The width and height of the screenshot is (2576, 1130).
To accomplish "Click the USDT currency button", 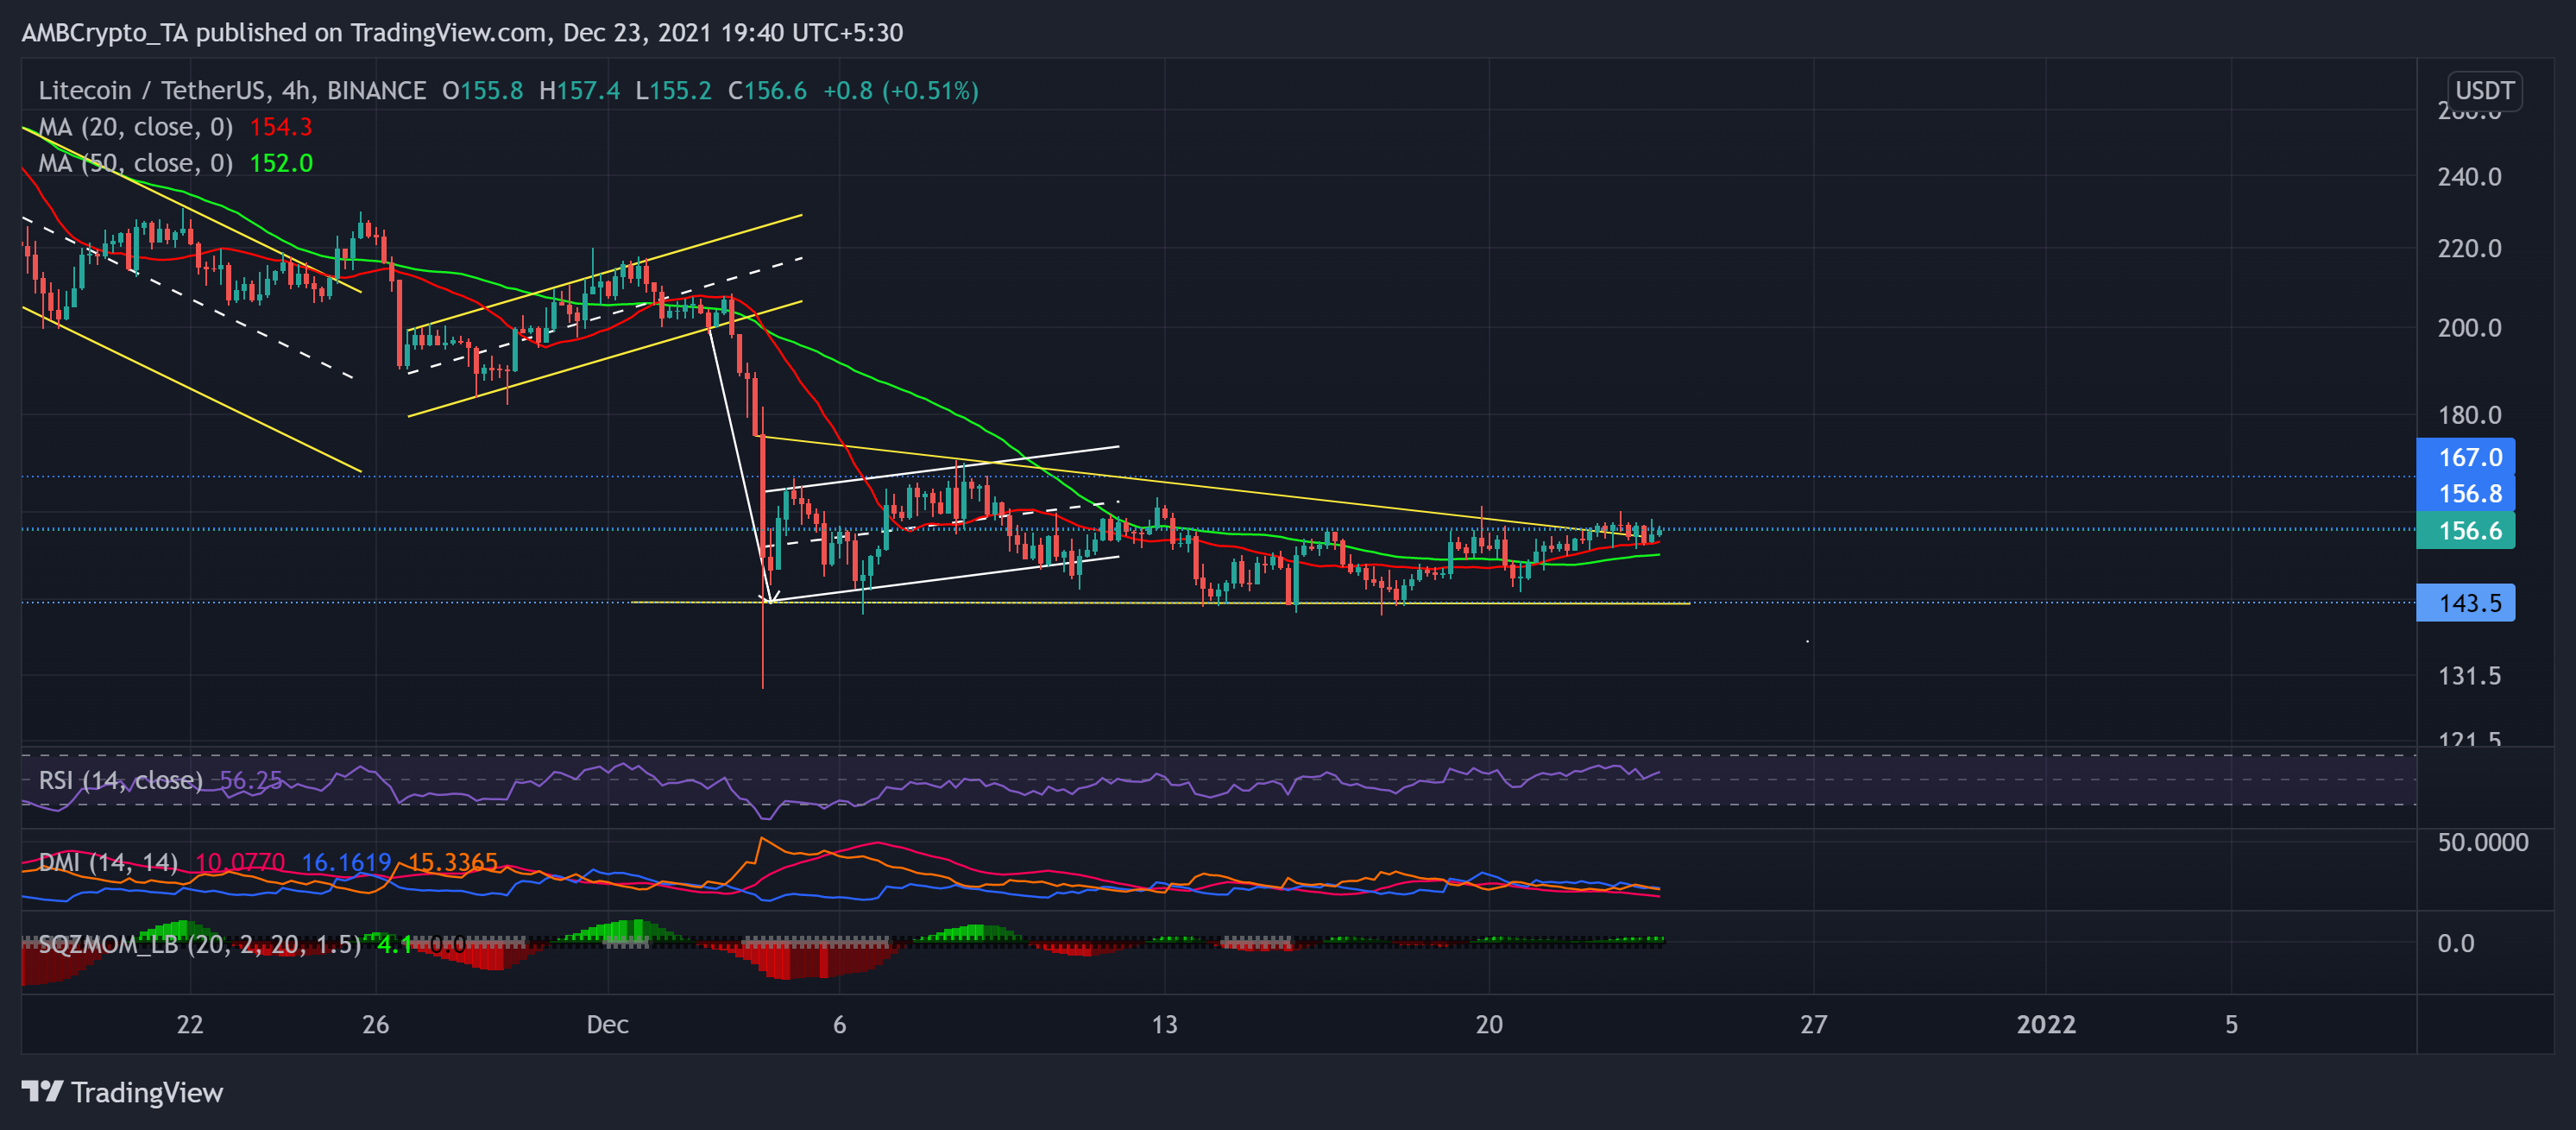I will (x=2486, y=91).
